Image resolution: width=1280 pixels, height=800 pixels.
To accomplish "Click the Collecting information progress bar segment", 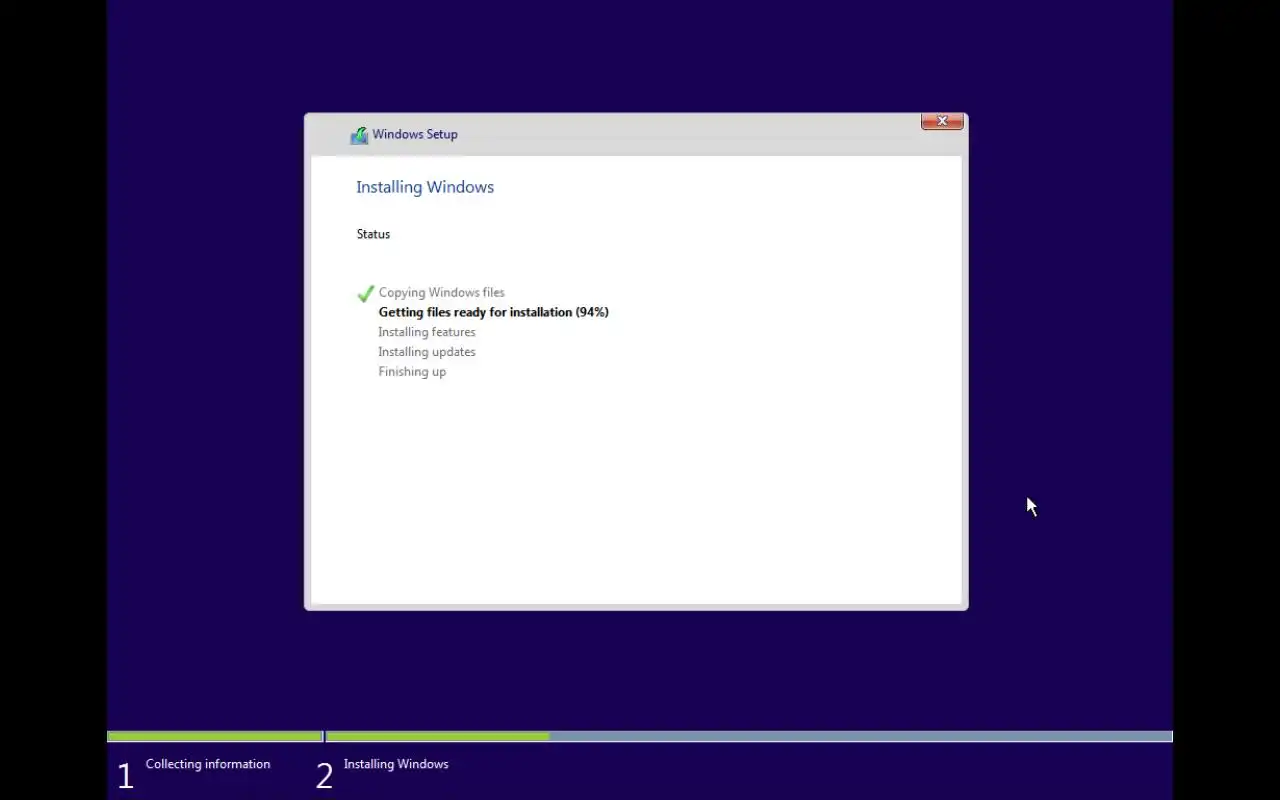I will click(x=215, y=737).
